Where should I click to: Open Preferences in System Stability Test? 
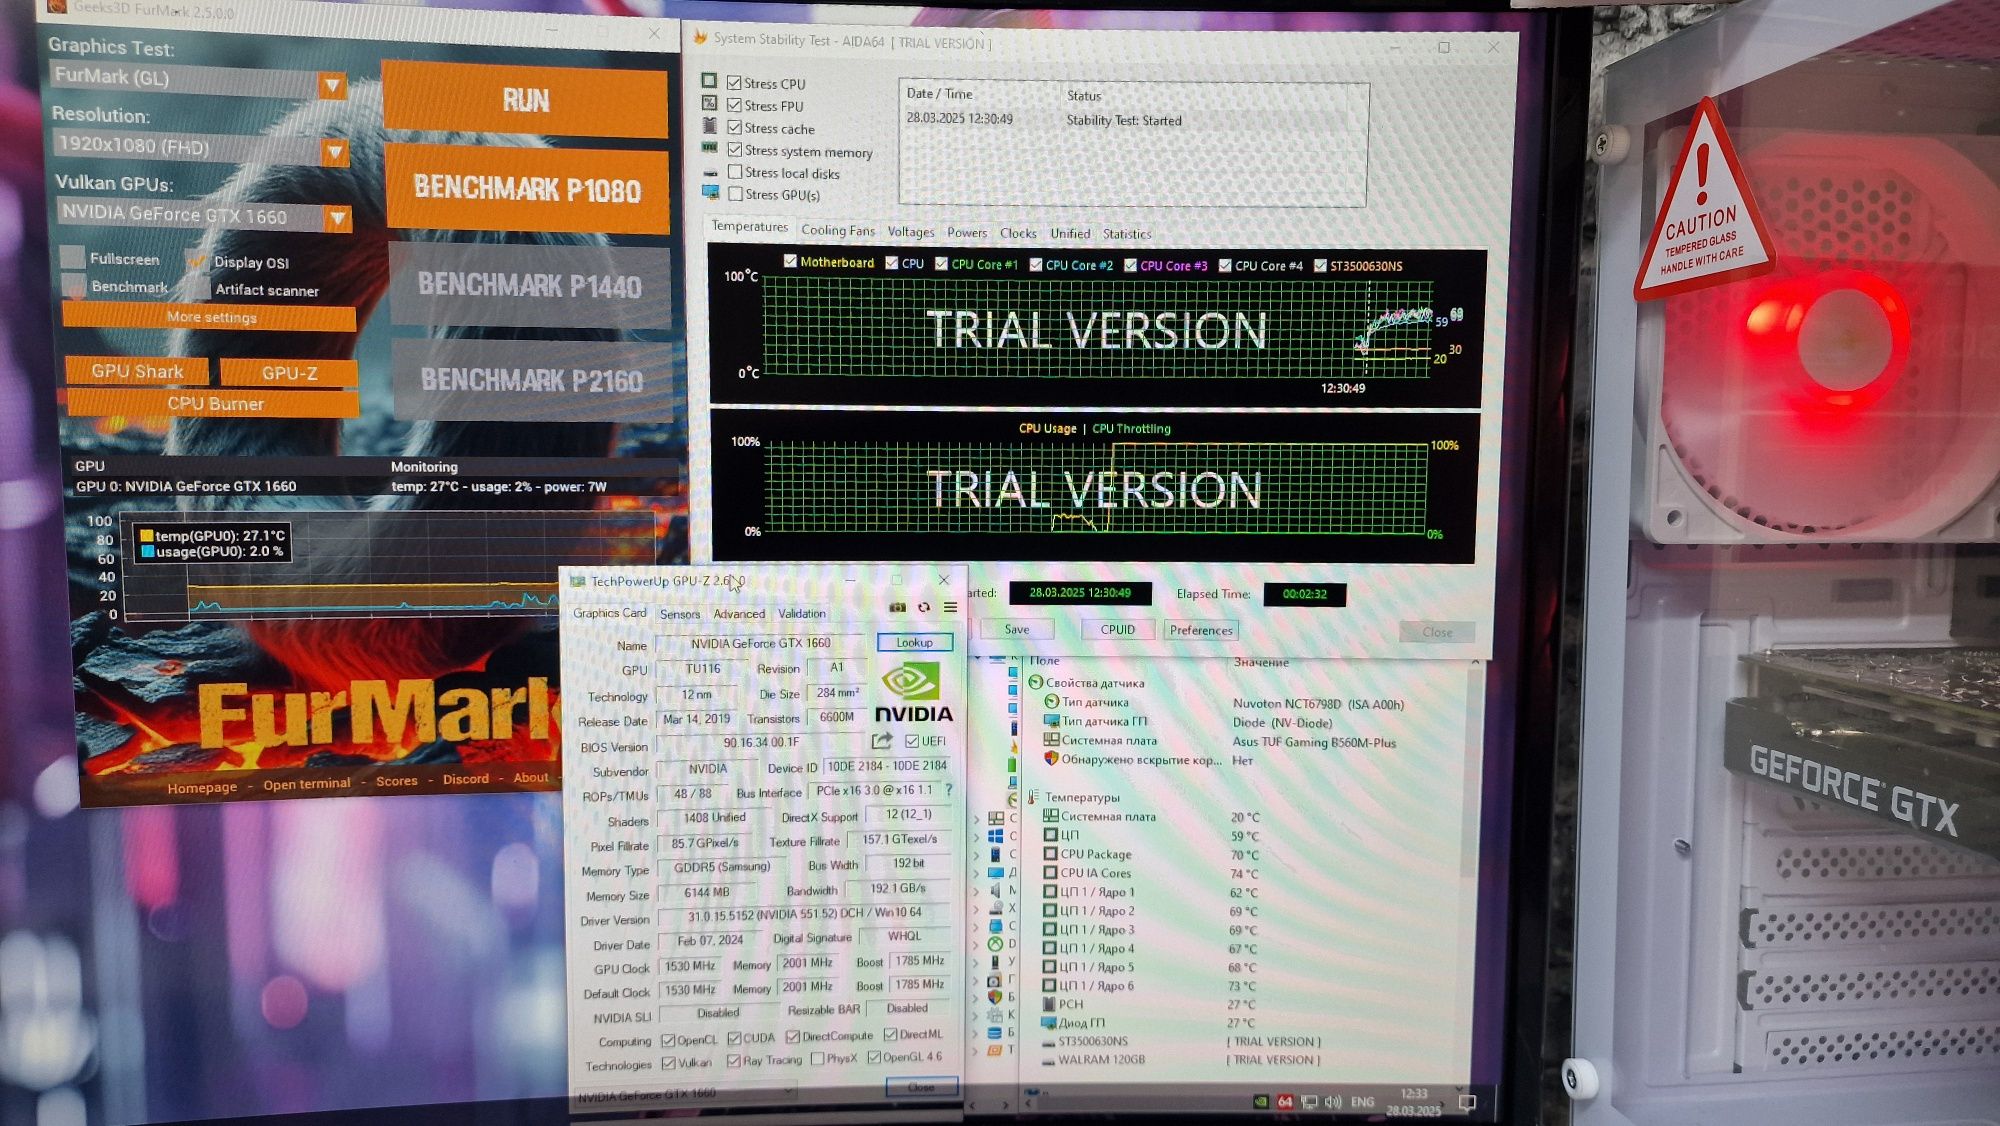tap(1201, 630)
